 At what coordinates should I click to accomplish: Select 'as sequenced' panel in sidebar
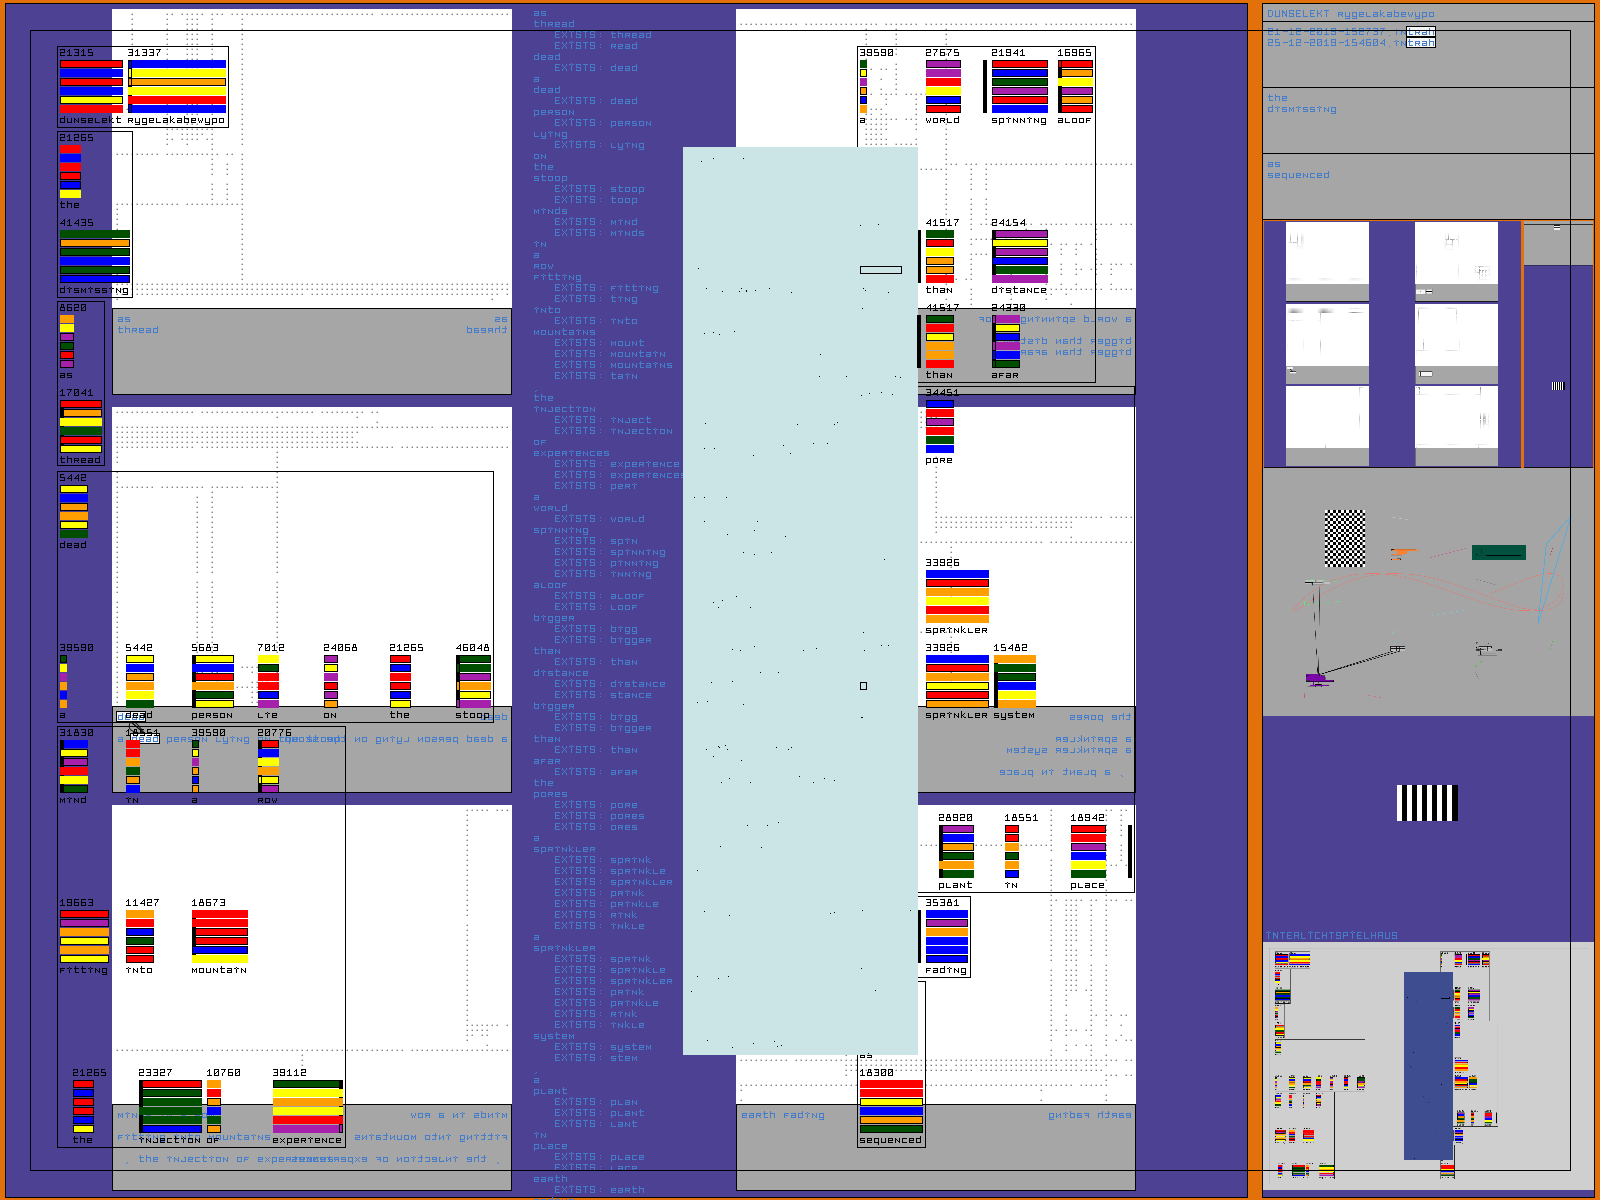(1427, 185)
